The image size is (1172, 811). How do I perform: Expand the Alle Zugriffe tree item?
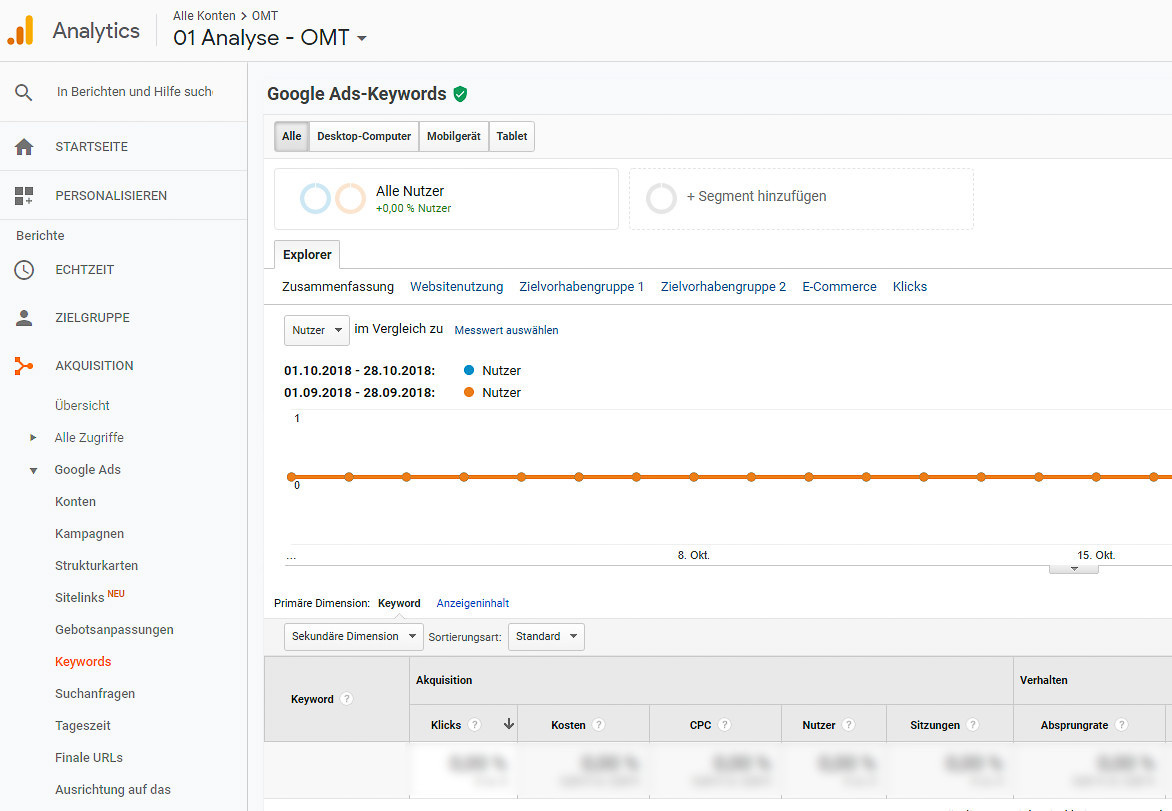[33, 438]
